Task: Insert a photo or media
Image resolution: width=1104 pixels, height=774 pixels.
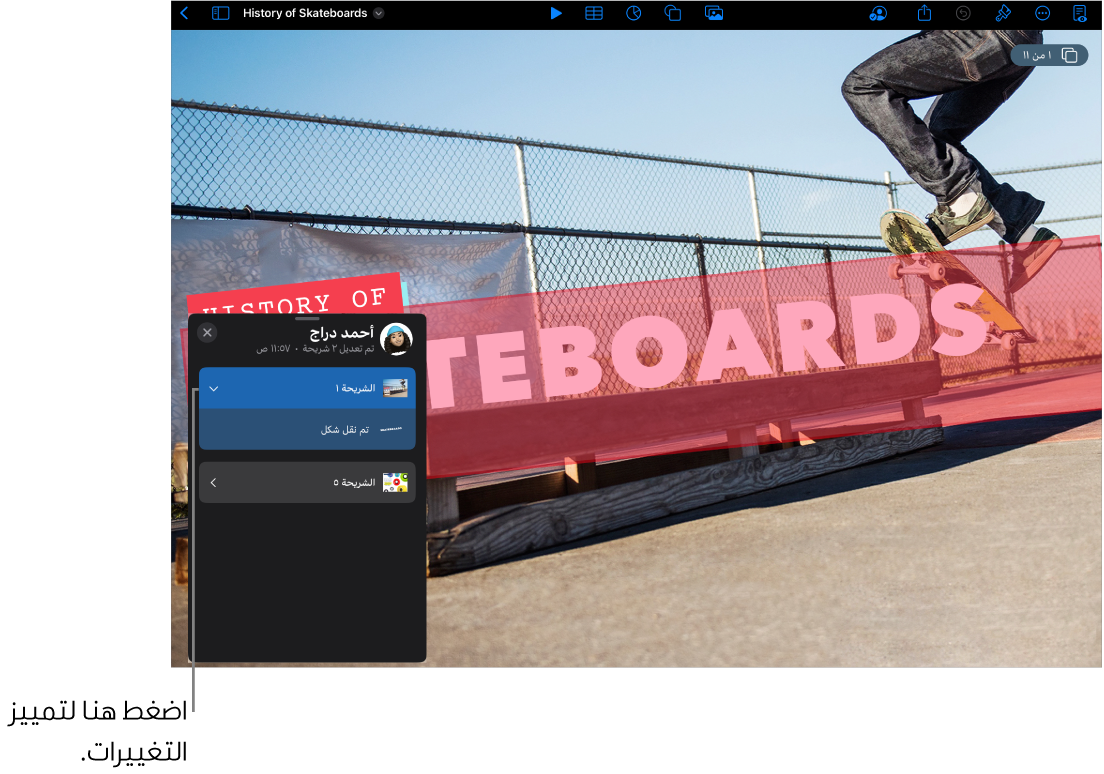Action: [714, 13]
